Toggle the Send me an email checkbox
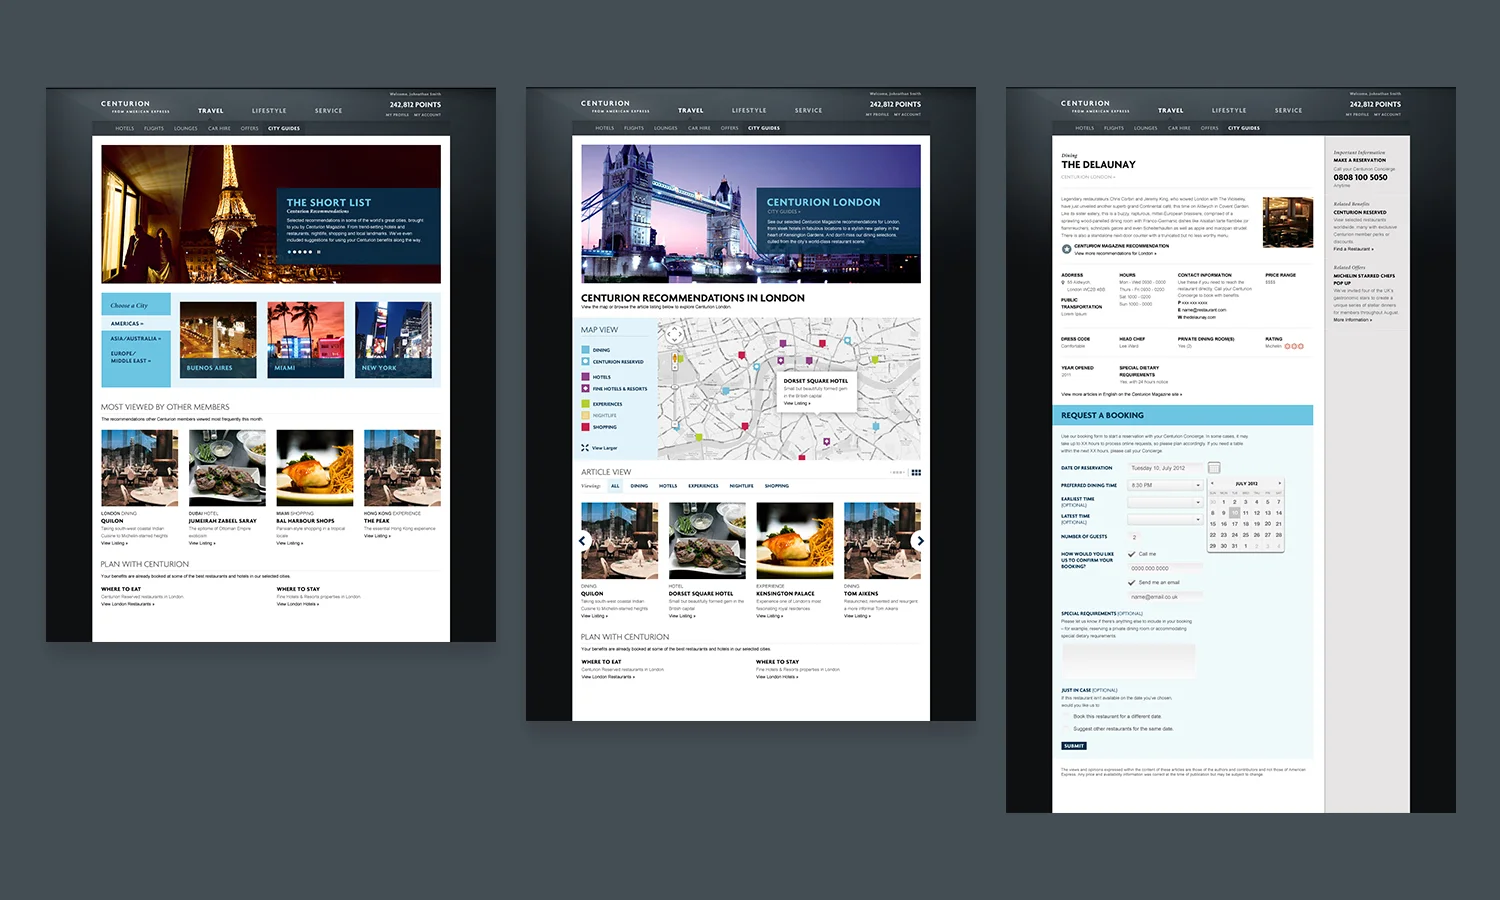This screenshot has width=1500, height=900. (x=1132, y=582)
